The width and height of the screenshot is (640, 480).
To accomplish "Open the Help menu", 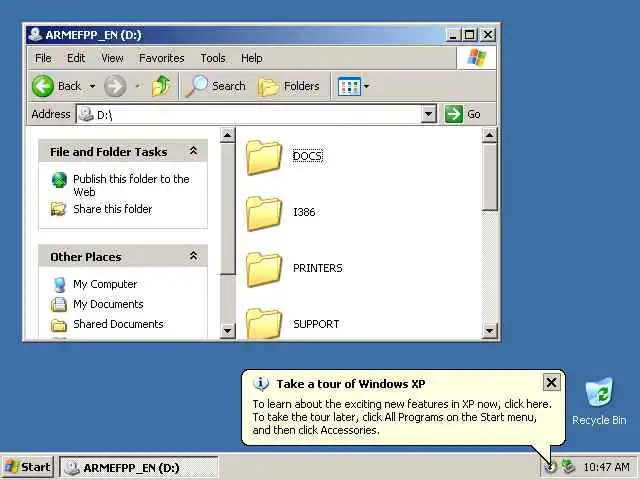I will point(251,58).
